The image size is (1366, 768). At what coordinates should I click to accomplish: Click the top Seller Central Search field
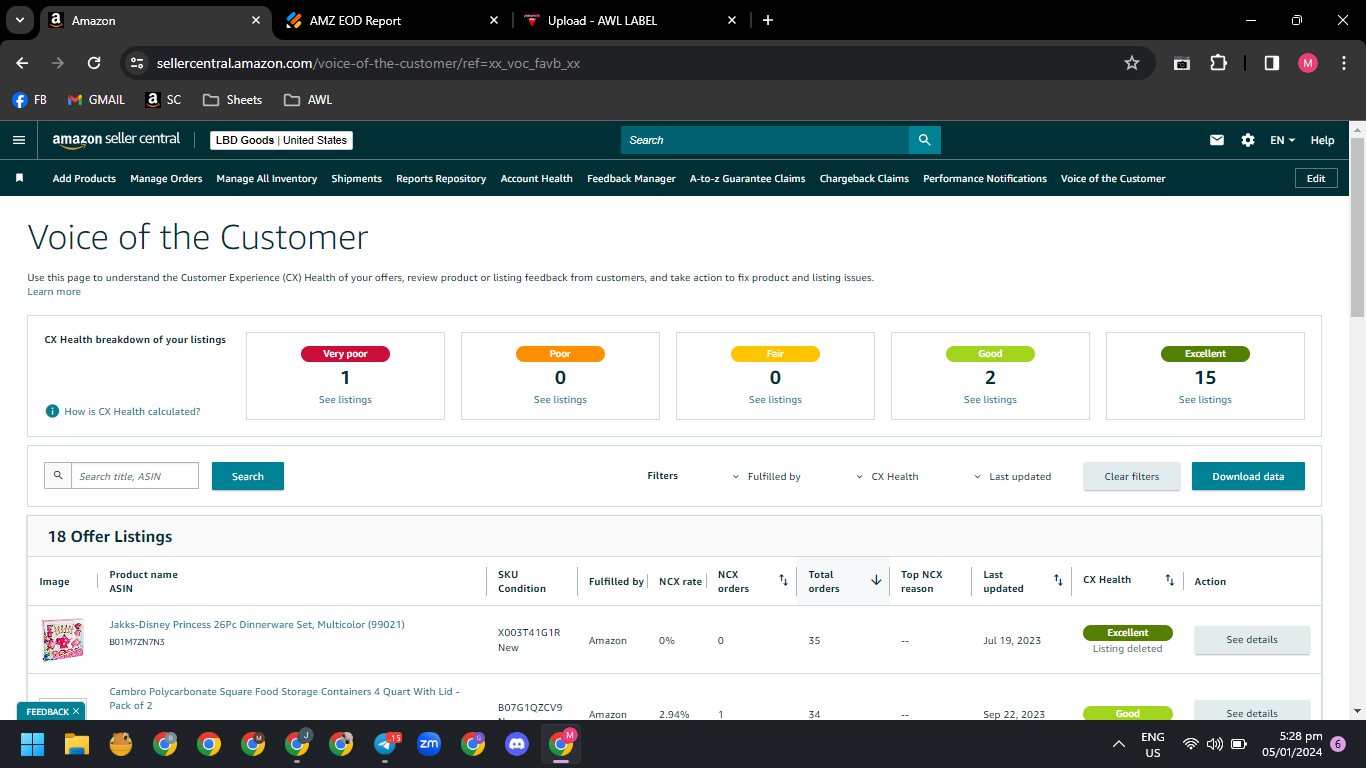tap(765, 140)
